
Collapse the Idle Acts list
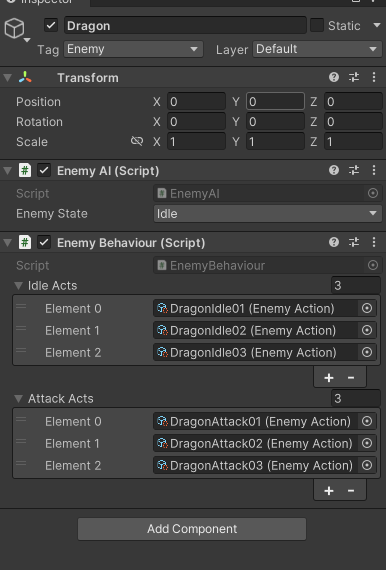pyautogui.click(x=19, y=286)
